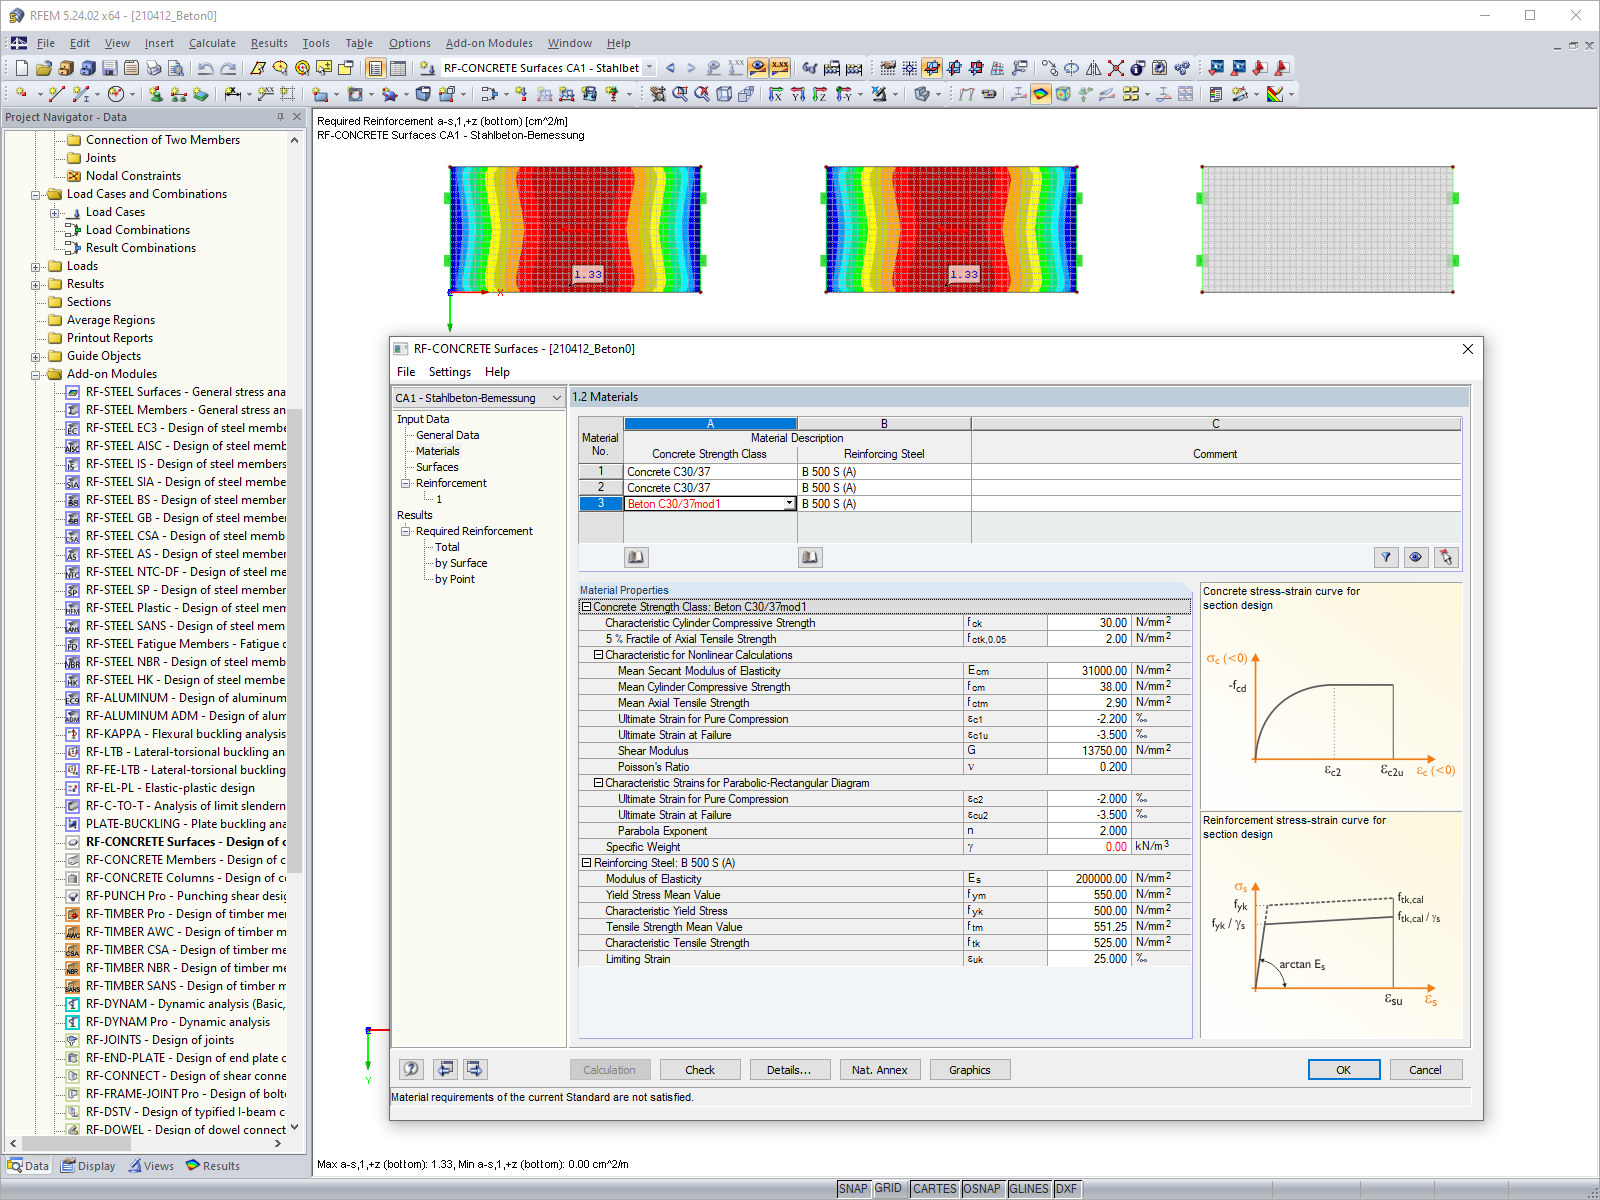Switch to the Display navigator tab
This screenshot has height=1200, width=1600.
[88, 1165]
